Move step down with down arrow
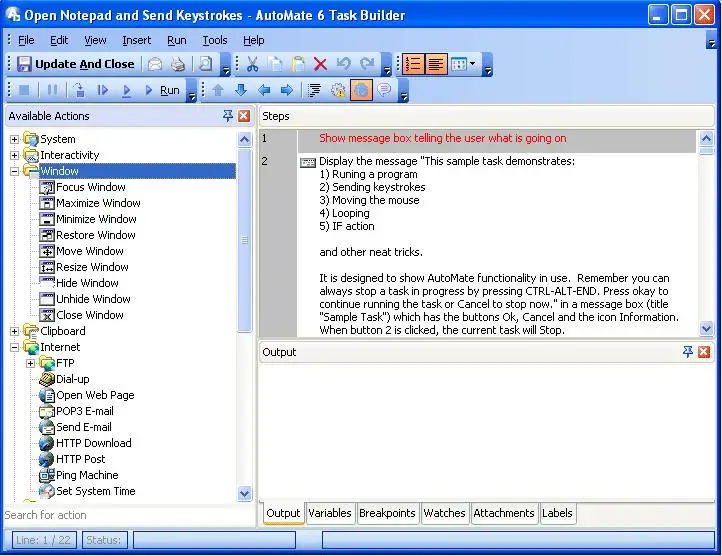This screenshot has height=556, width=722. 241,90
